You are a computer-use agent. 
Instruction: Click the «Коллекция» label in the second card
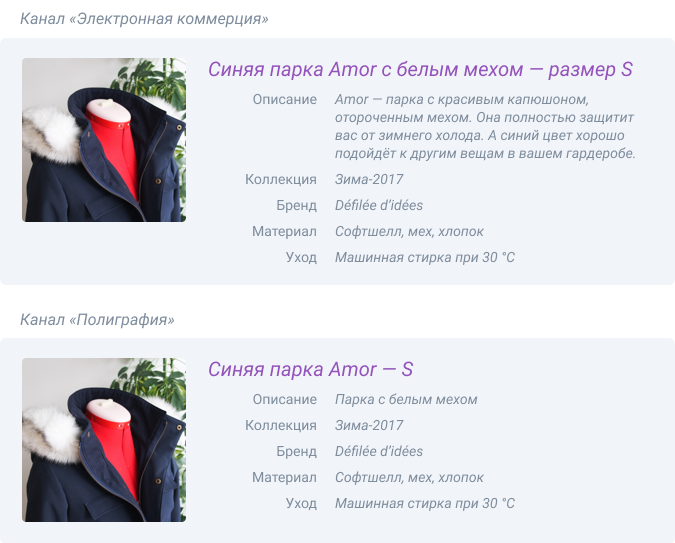pos(281,425)
